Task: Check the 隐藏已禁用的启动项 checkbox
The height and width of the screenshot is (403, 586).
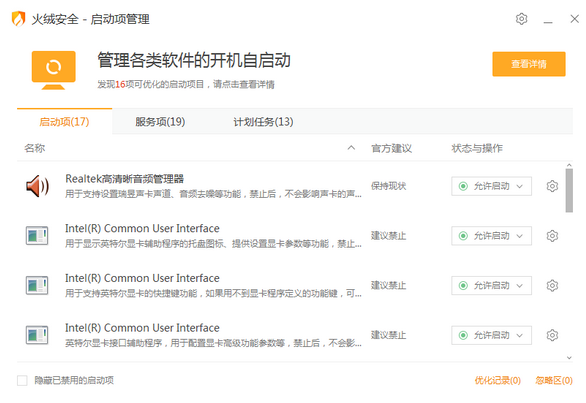Action: tap(22, 381)
